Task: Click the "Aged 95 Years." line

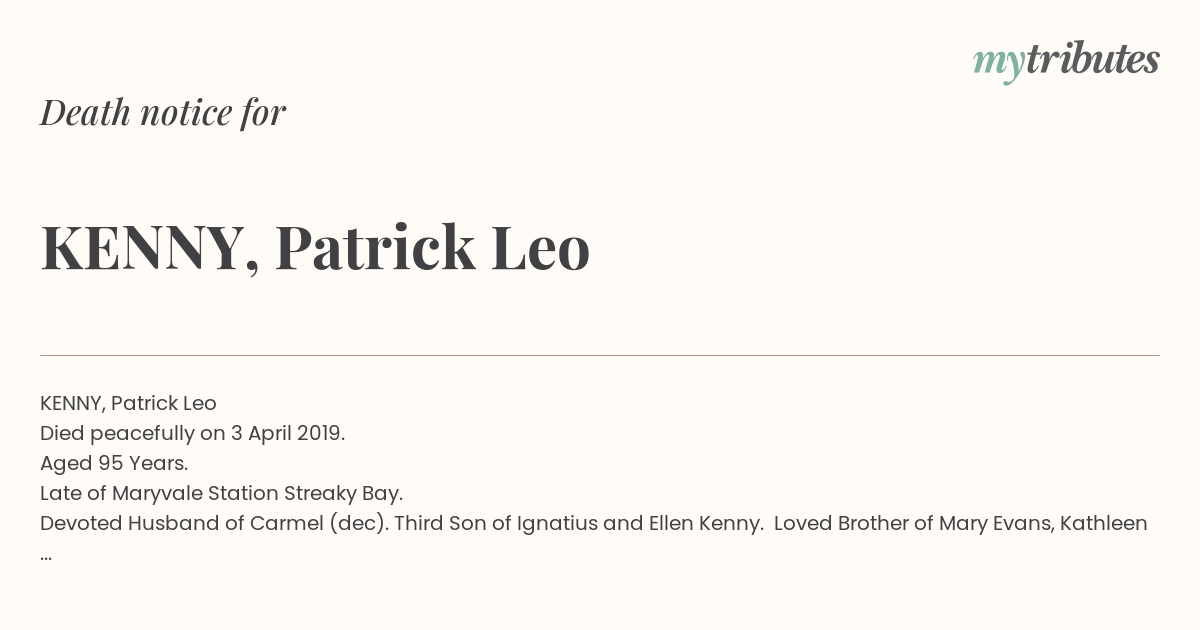Action: coord(114,463)
